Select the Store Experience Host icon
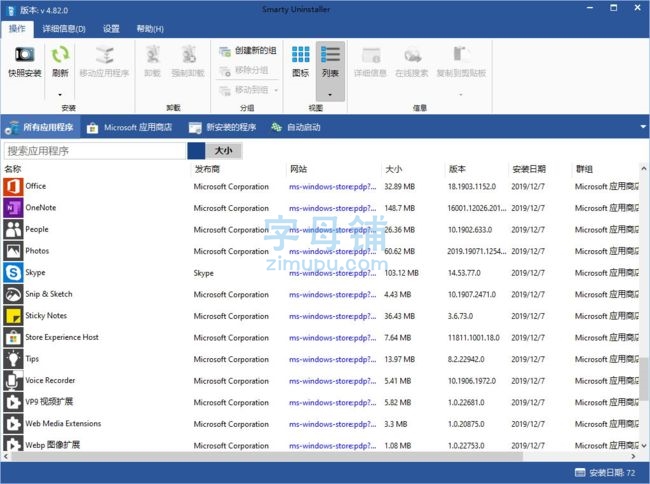The height and width of the screenshot is (484, 650). pyautogui.click(x=13, y=338)
